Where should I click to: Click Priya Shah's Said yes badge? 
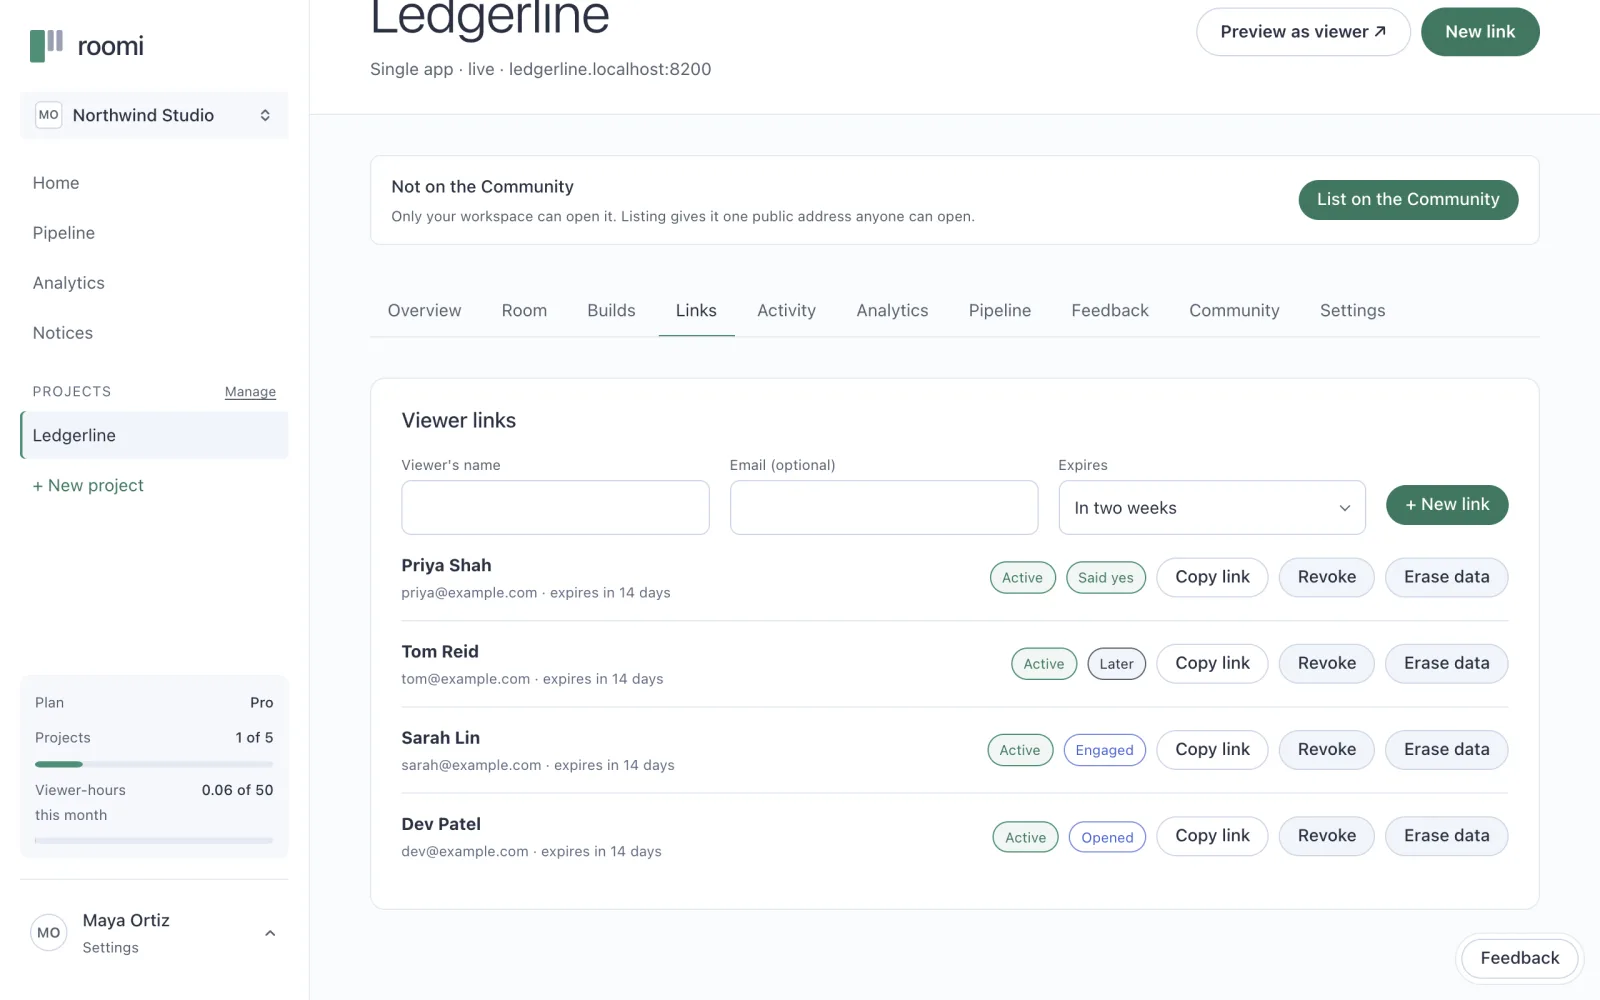1106,577
